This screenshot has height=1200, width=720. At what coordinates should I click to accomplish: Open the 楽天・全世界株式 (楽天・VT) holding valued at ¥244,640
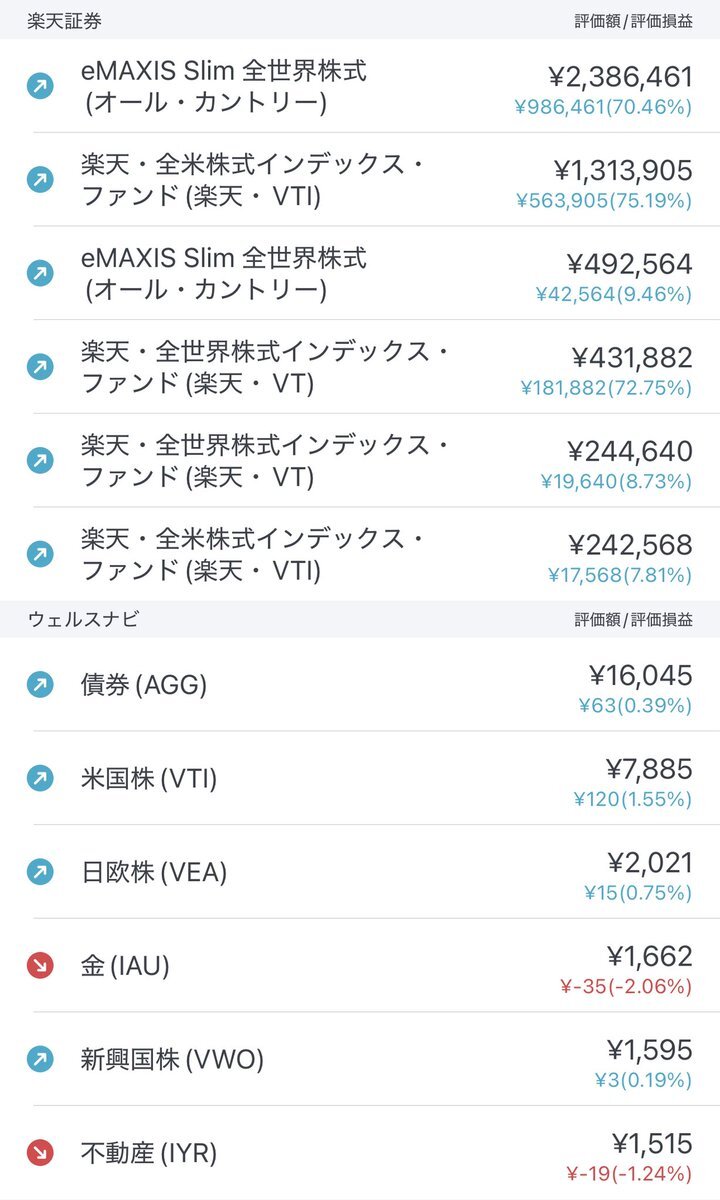coord(360,461)
